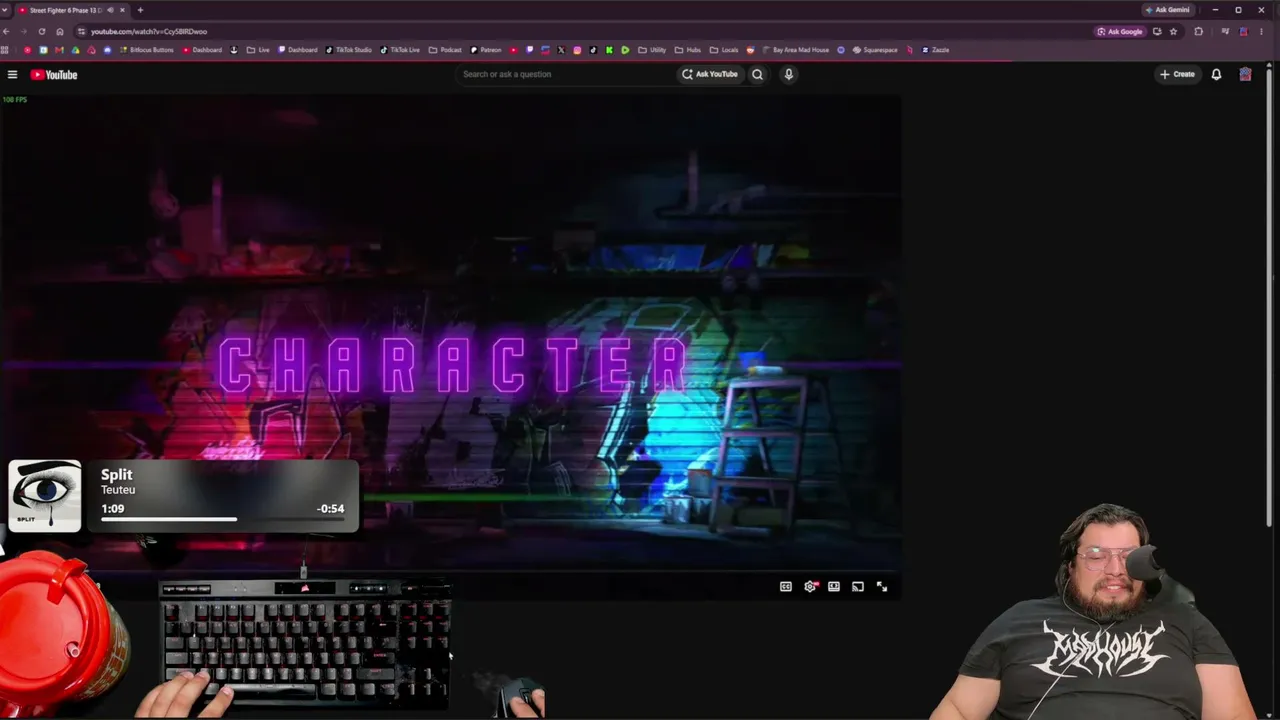
Task: Open the media control toolbar icon
Action: 1225,31
